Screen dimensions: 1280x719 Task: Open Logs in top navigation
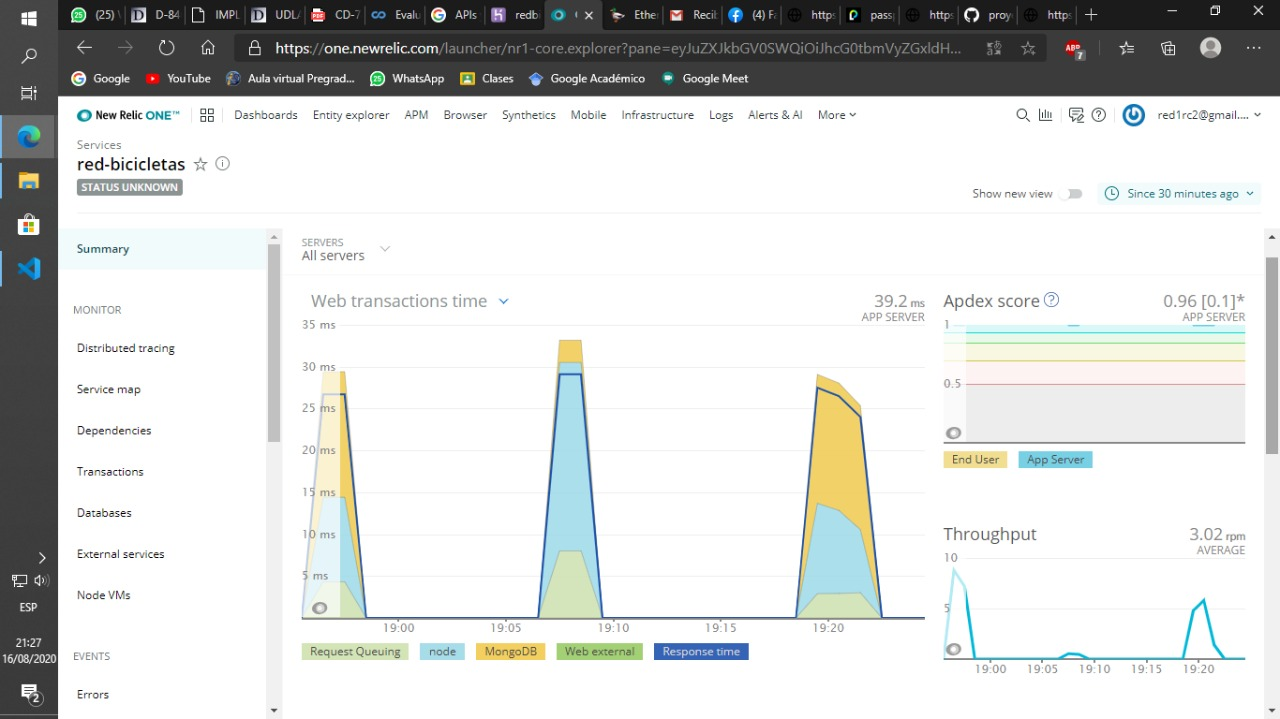point(721,115)
